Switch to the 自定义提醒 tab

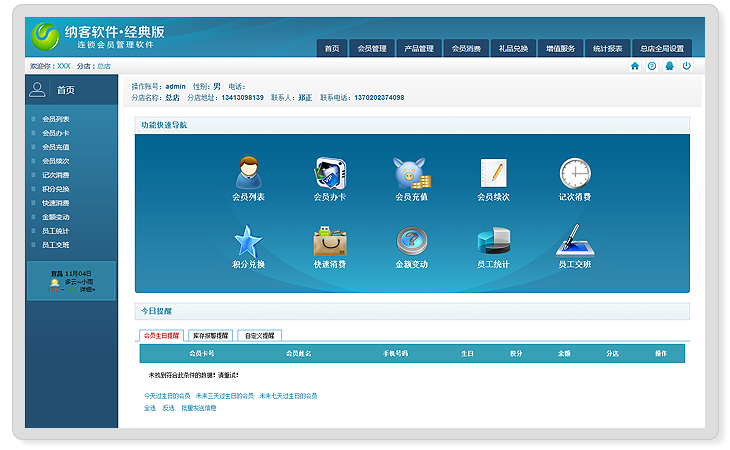click(260, 336)
